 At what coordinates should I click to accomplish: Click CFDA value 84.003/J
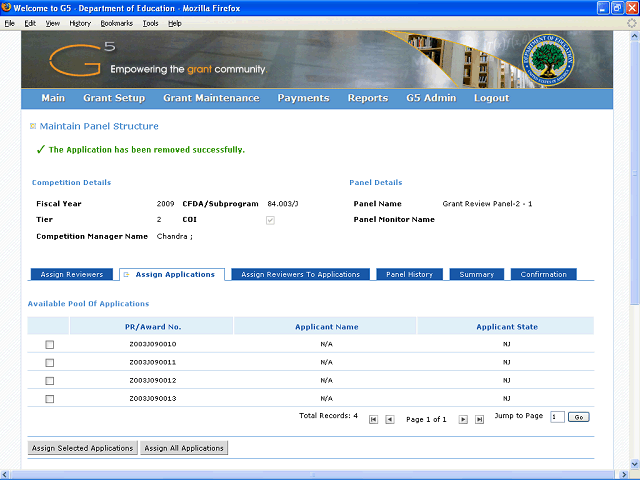283,204
